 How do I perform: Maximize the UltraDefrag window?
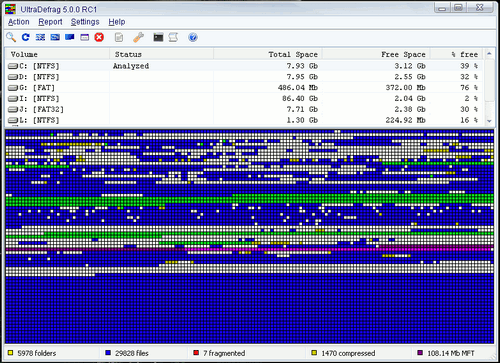click(459, 8)
